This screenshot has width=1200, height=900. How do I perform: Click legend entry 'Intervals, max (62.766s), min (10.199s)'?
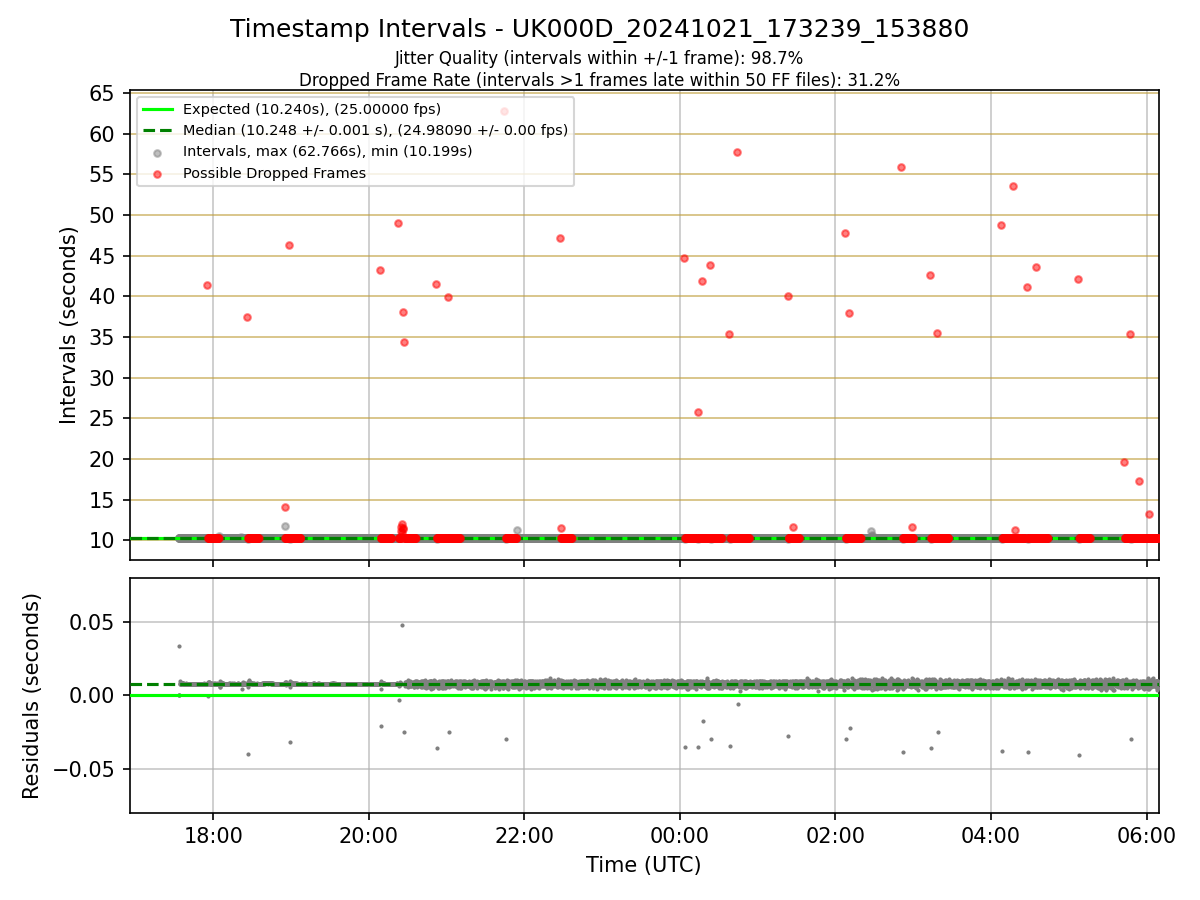[328, 152]
